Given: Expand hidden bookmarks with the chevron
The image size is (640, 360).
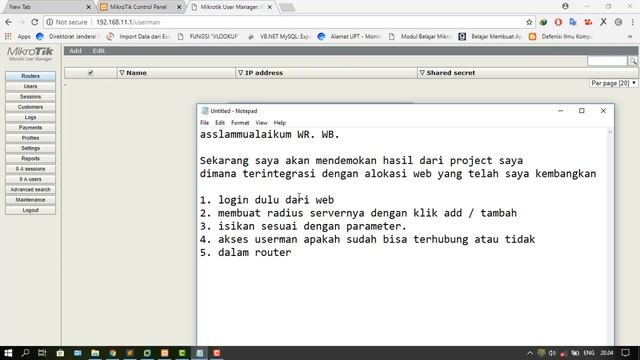Looking at the screenshot, I should 630,36.
